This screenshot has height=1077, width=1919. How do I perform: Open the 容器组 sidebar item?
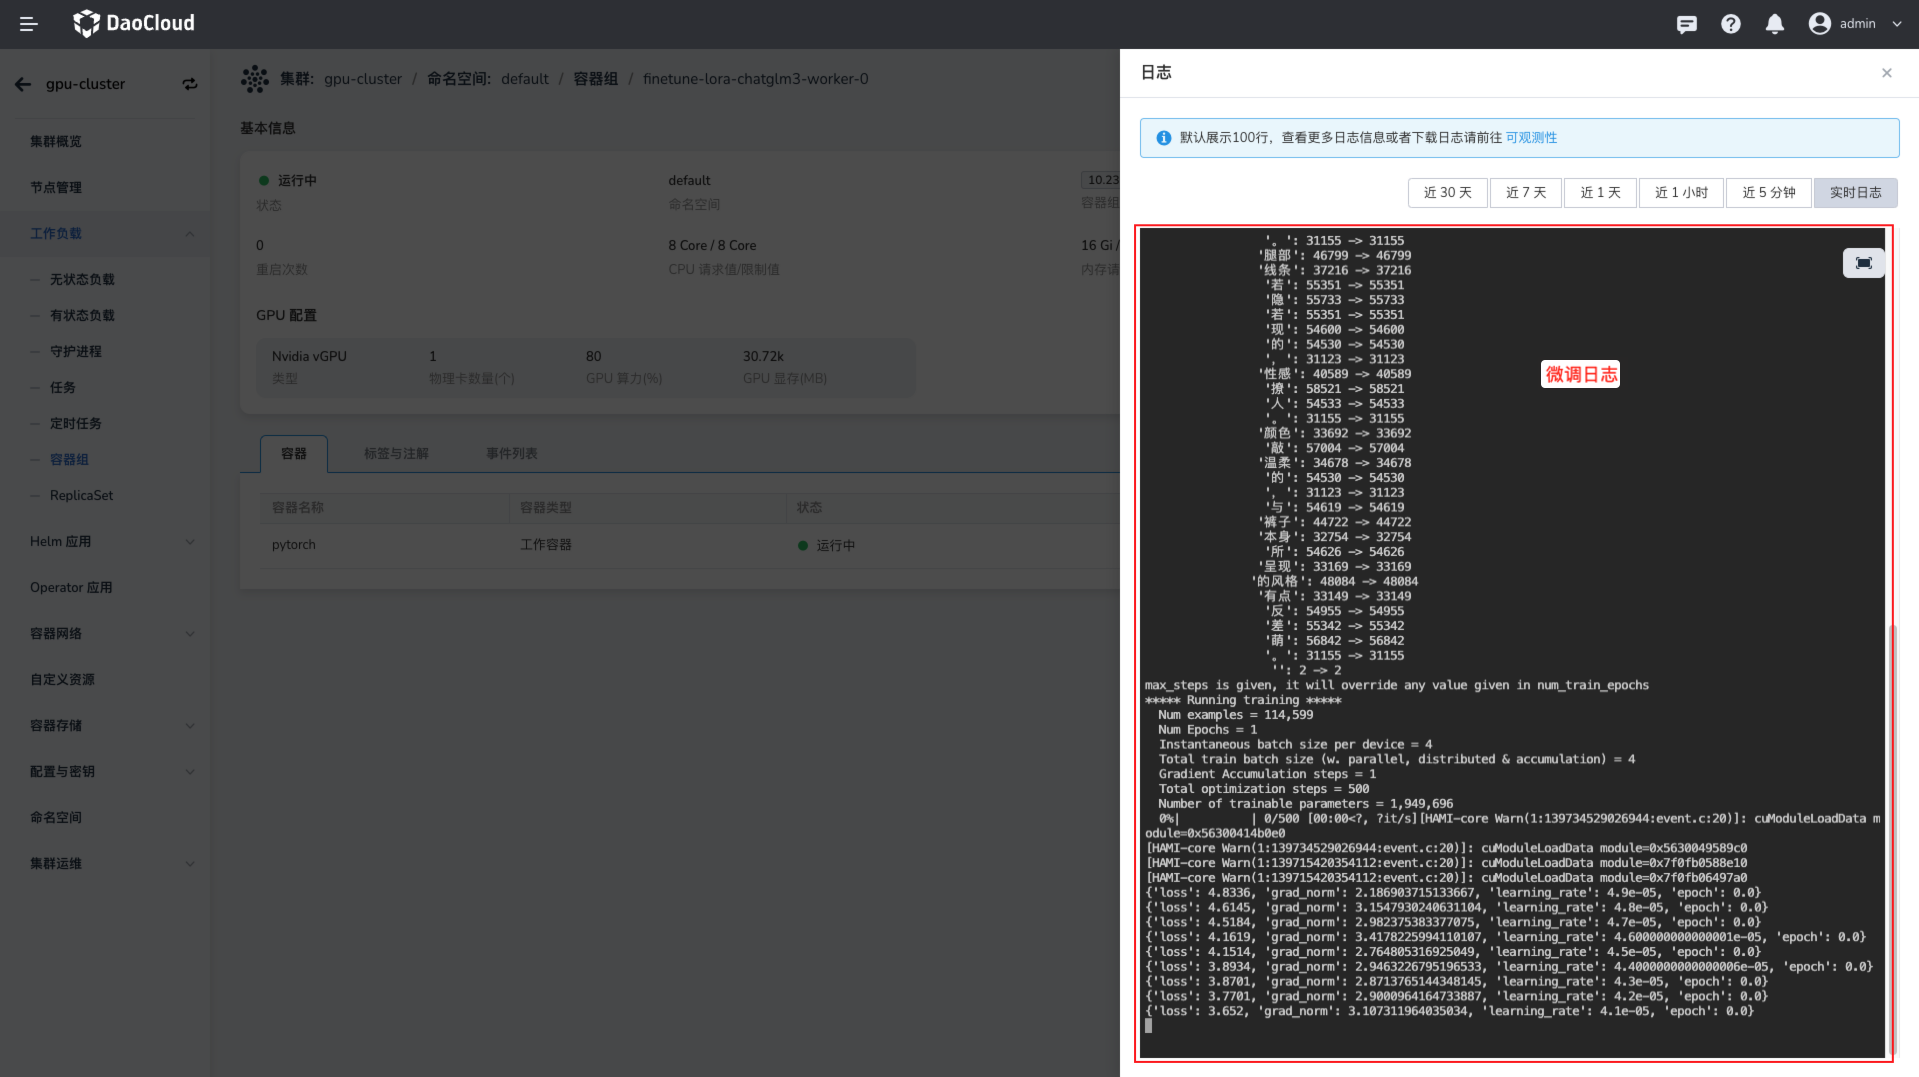(x=69, y=460)
